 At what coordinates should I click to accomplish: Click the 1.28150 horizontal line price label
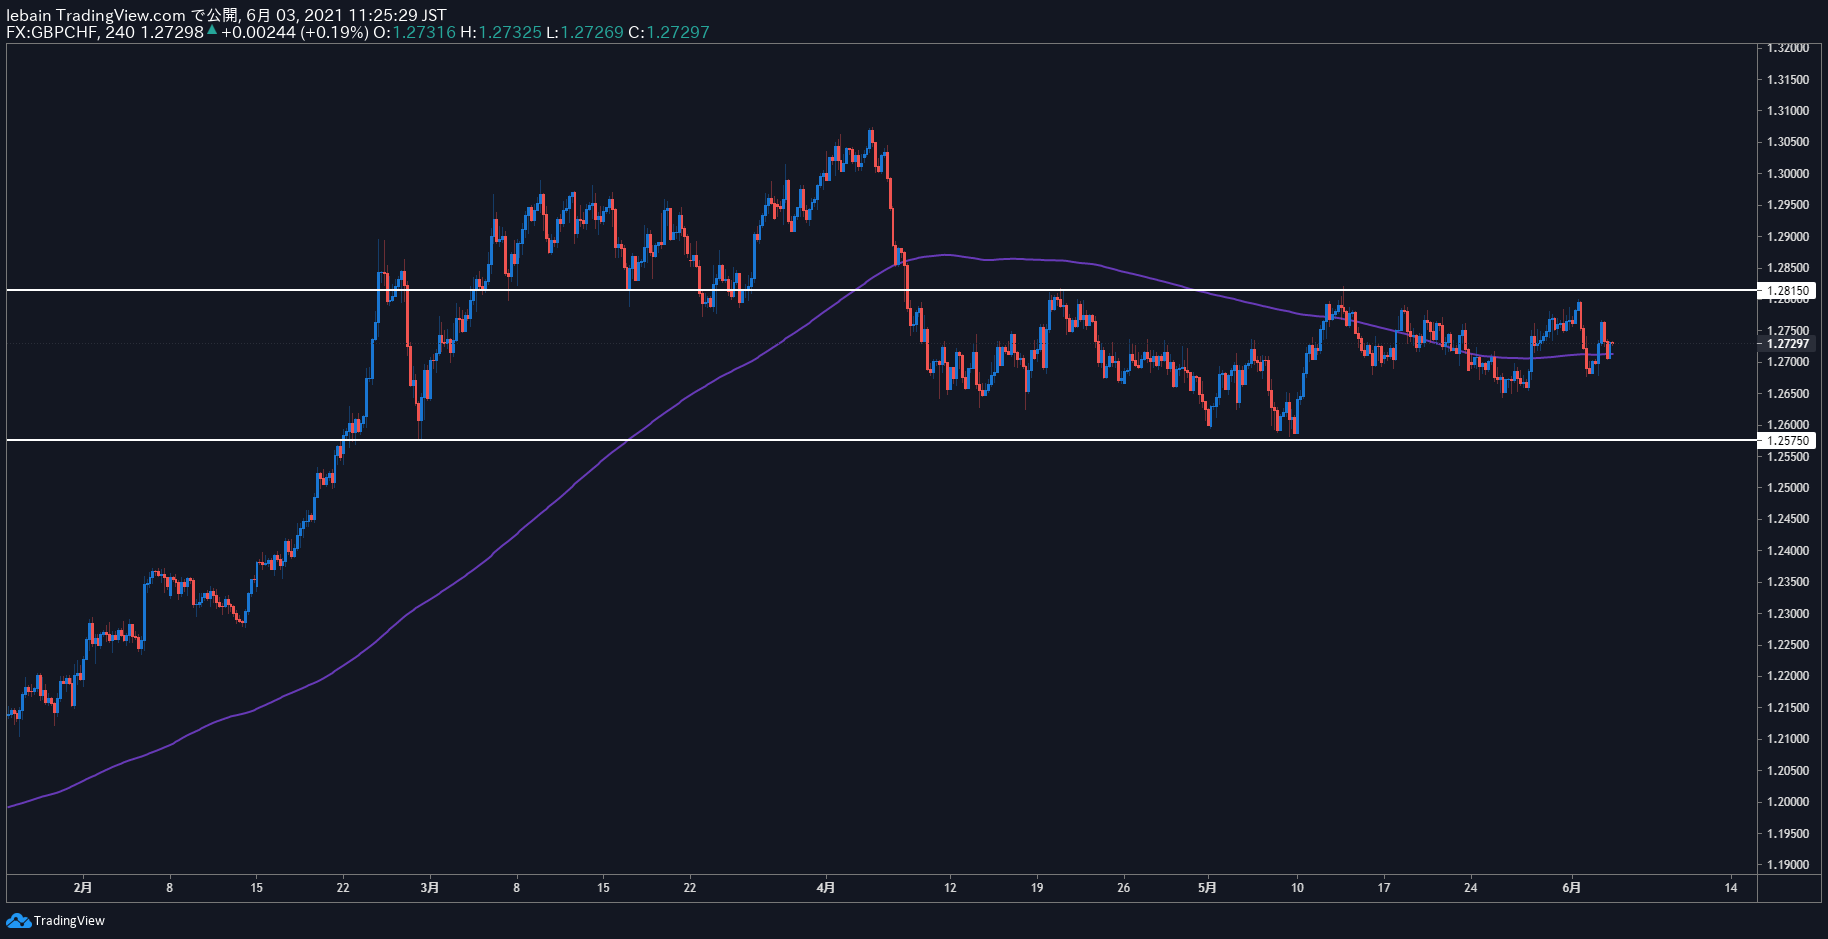pos(1786,291)
